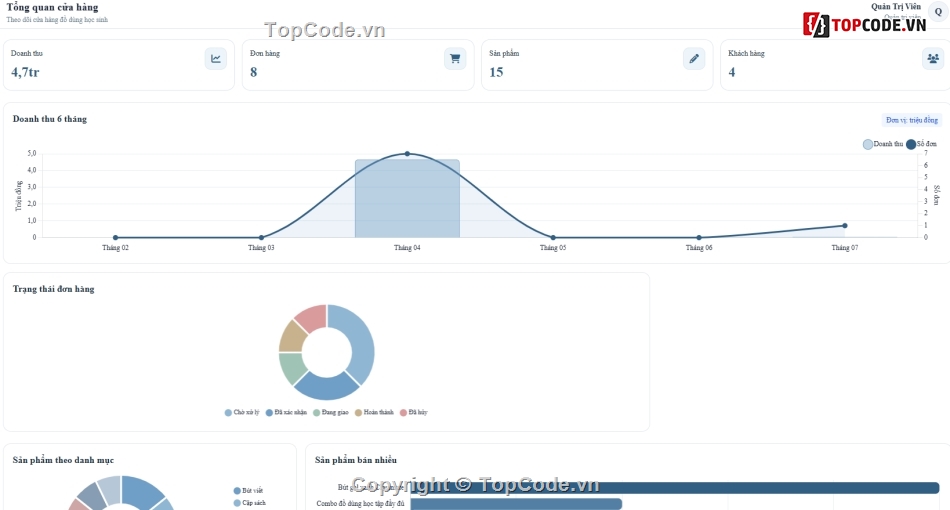Viewport: 950px width, 510px height.
Task: Toggle the Đang giao legend item
Action: [x=331, y=412]
